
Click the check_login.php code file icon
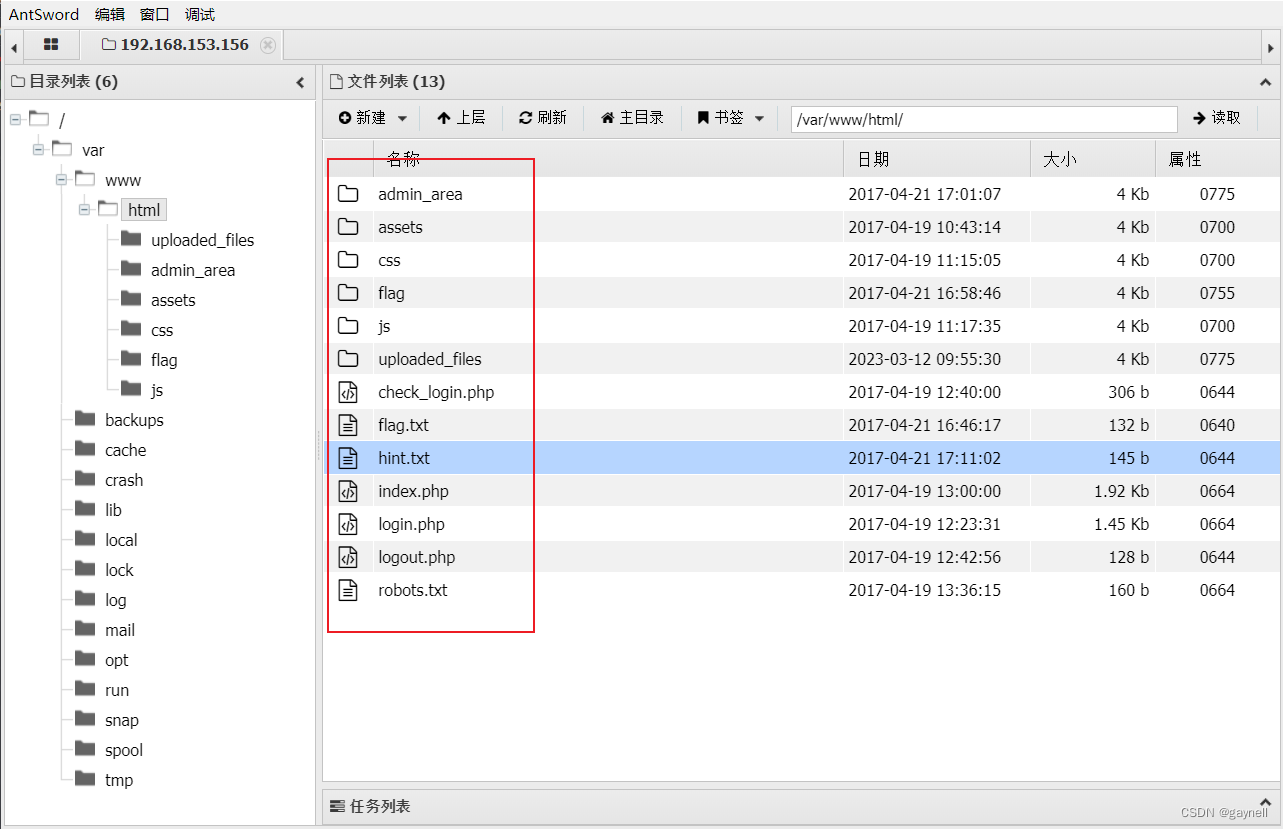[x=348, y=392]
